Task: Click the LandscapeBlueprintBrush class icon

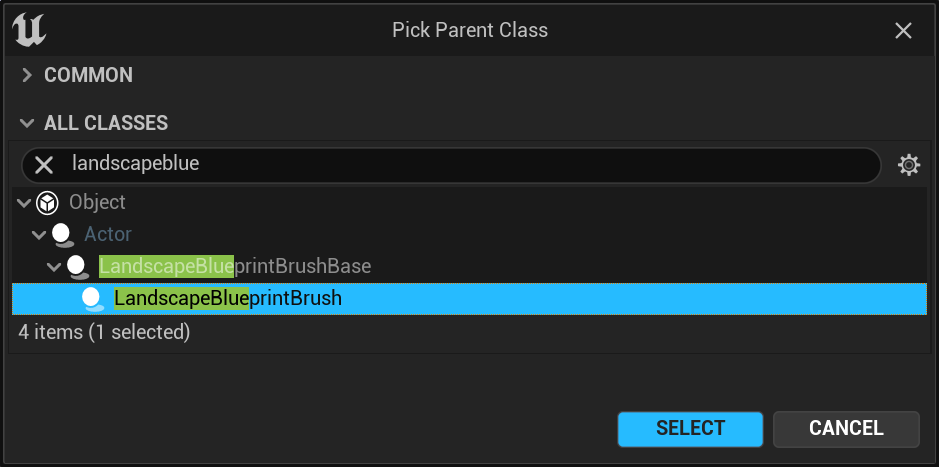Action: point(92,299)
